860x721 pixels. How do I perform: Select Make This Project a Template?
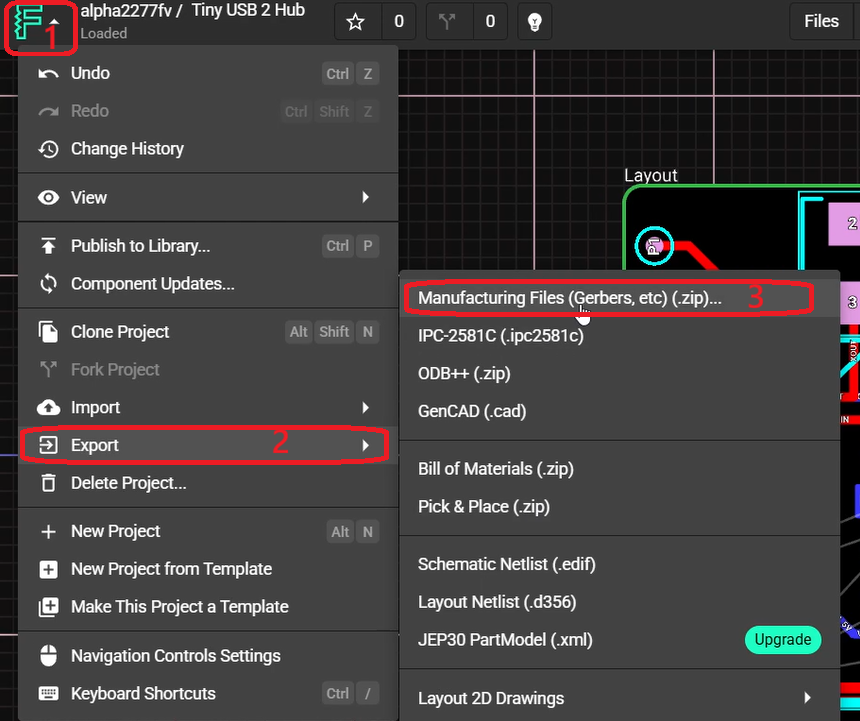(208, 607)
